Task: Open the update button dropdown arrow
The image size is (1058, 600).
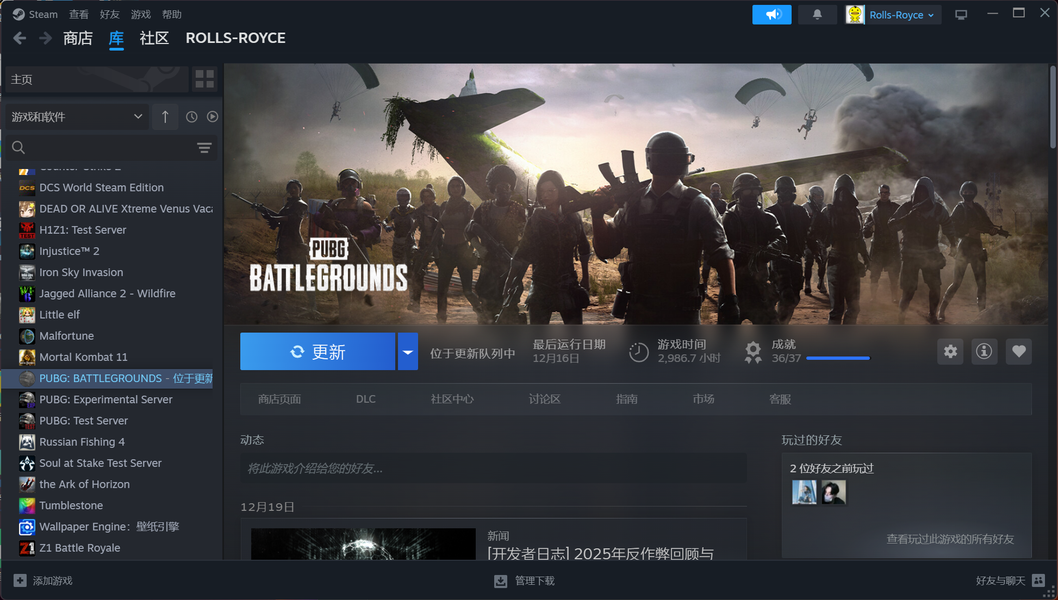Action: click(408, 352)
